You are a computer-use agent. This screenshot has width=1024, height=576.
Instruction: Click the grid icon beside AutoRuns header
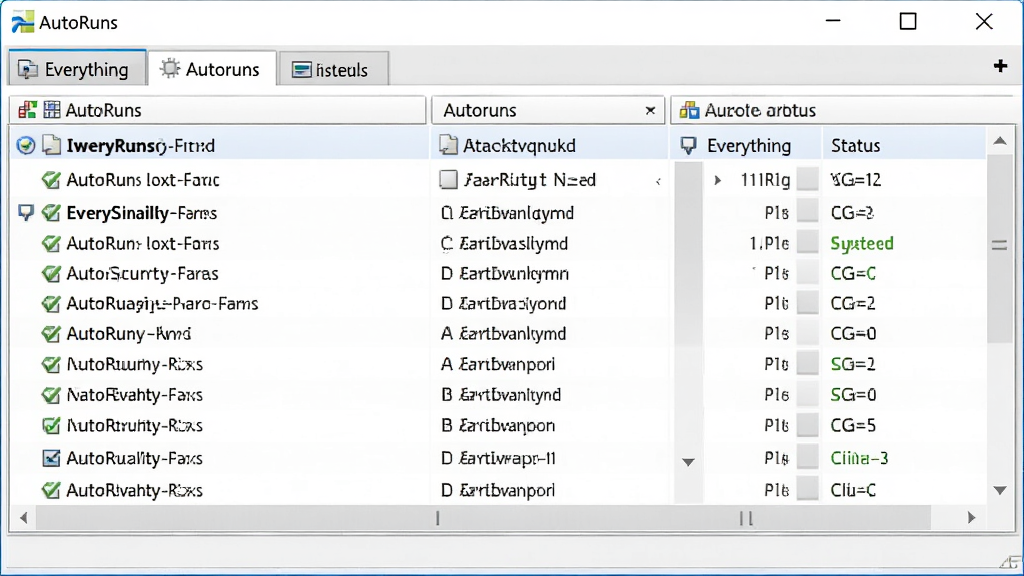pyautogui.click(x=52, y=110)
